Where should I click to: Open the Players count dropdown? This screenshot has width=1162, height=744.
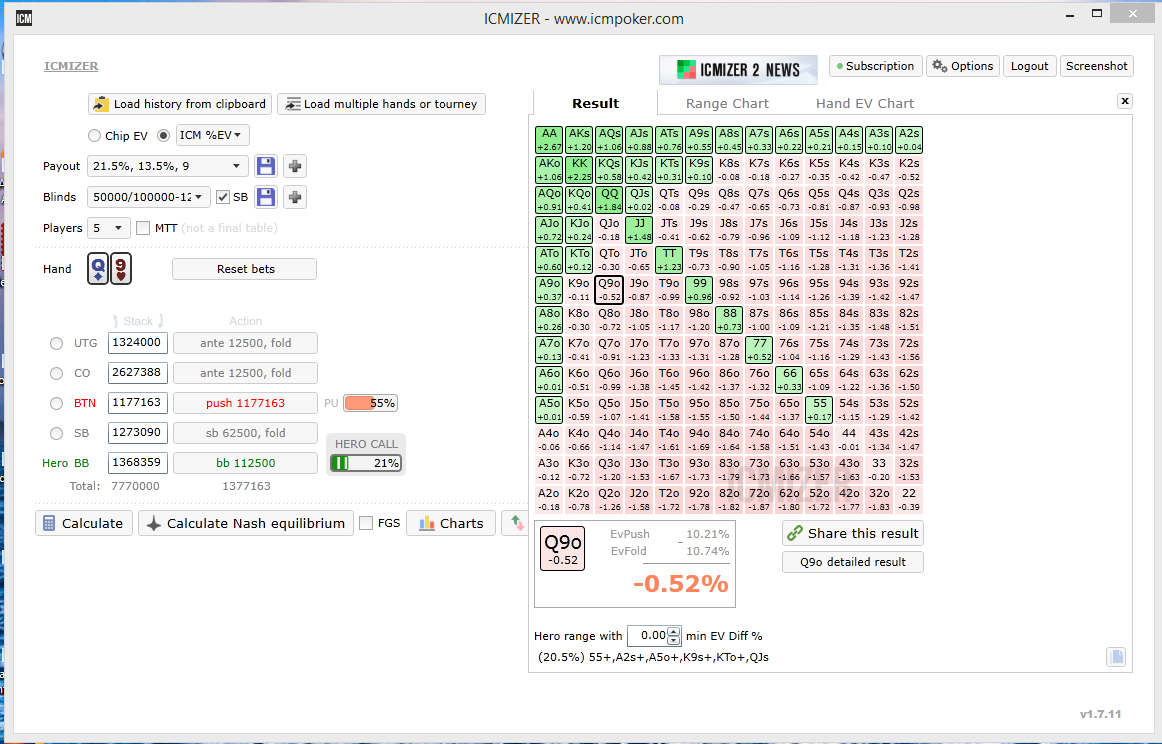(109, 228)
